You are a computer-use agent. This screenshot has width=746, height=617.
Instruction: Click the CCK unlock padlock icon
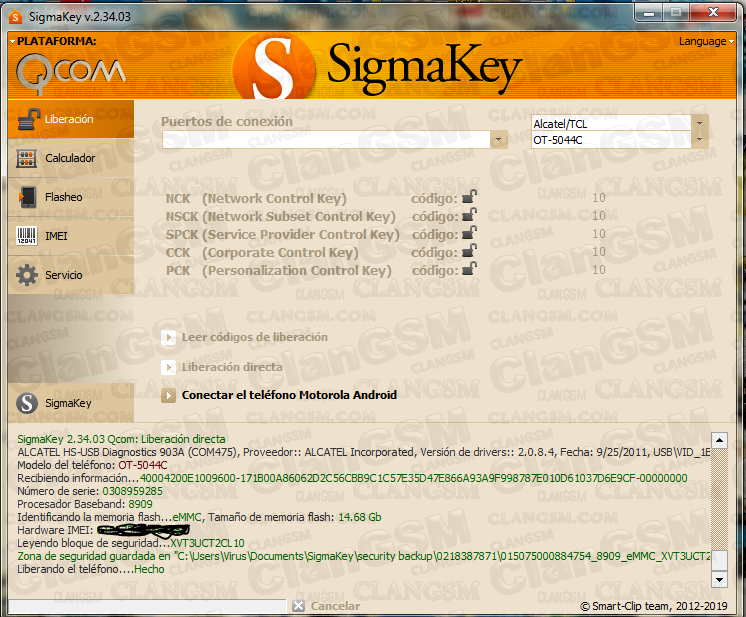pyautogui.click(x=469, y=251)
